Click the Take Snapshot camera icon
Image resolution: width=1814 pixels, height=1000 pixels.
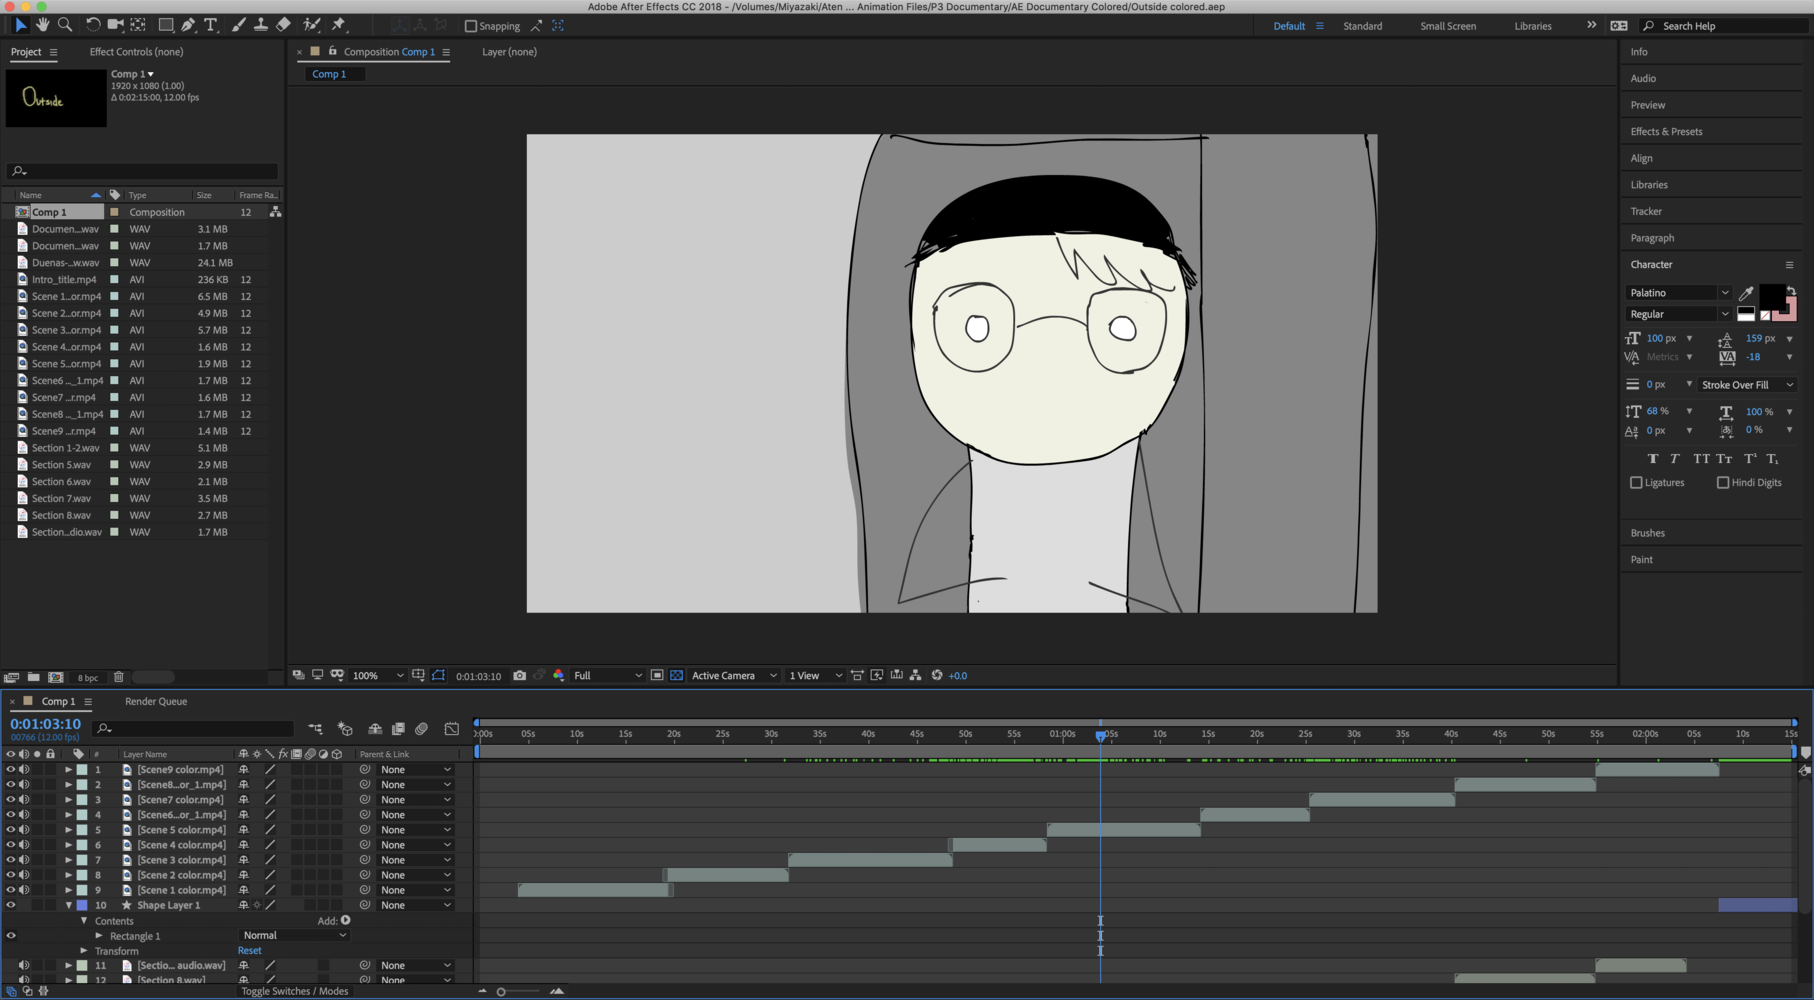click(519, 676)
